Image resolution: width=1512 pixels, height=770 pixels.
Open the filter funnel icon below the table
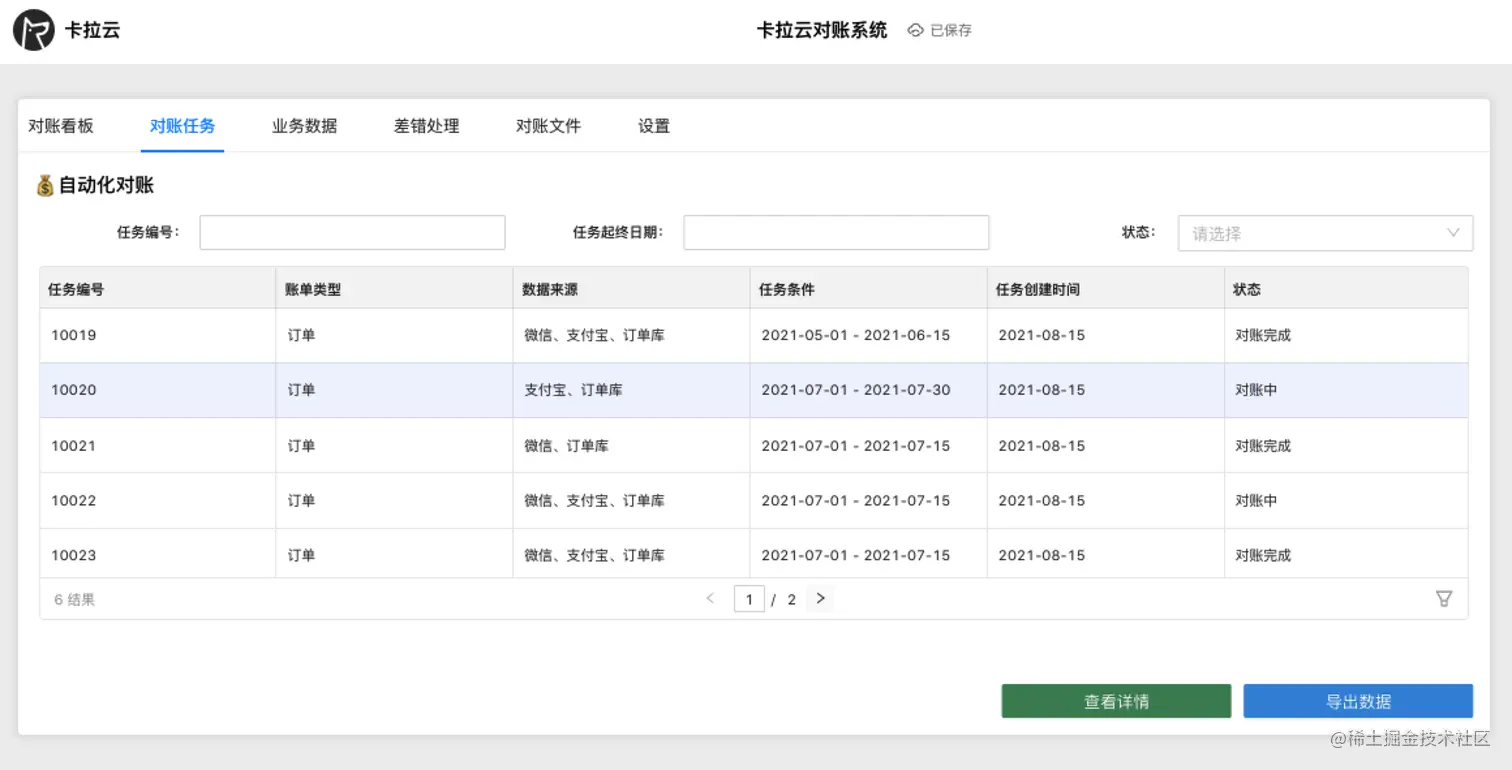[x=1444, y=598]
